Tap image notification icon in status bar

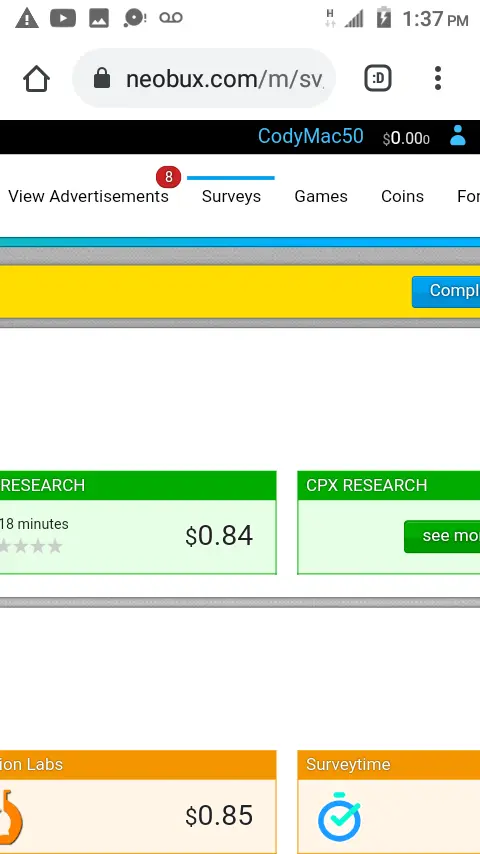(x=99, y=19)
